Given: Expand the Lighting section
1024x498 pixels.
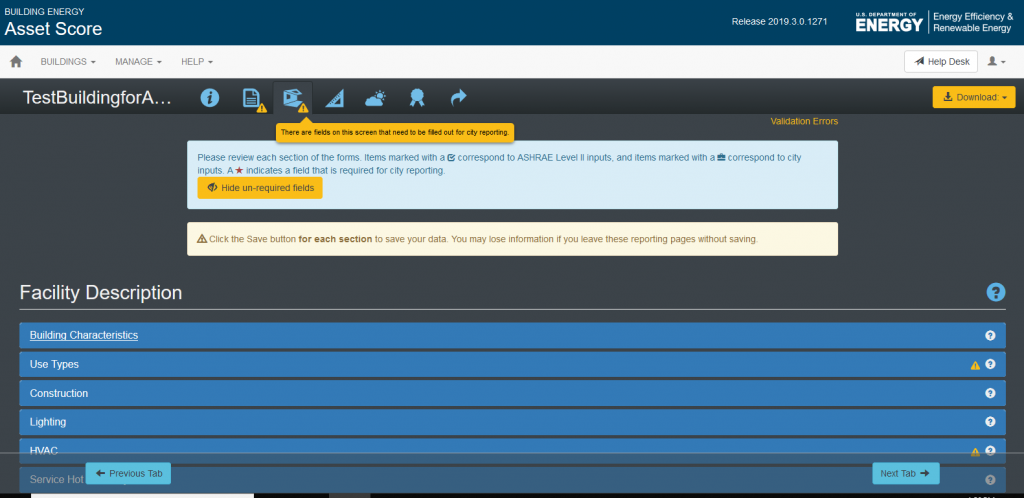Looking at the screenshot, I should (x=512, y=422).
